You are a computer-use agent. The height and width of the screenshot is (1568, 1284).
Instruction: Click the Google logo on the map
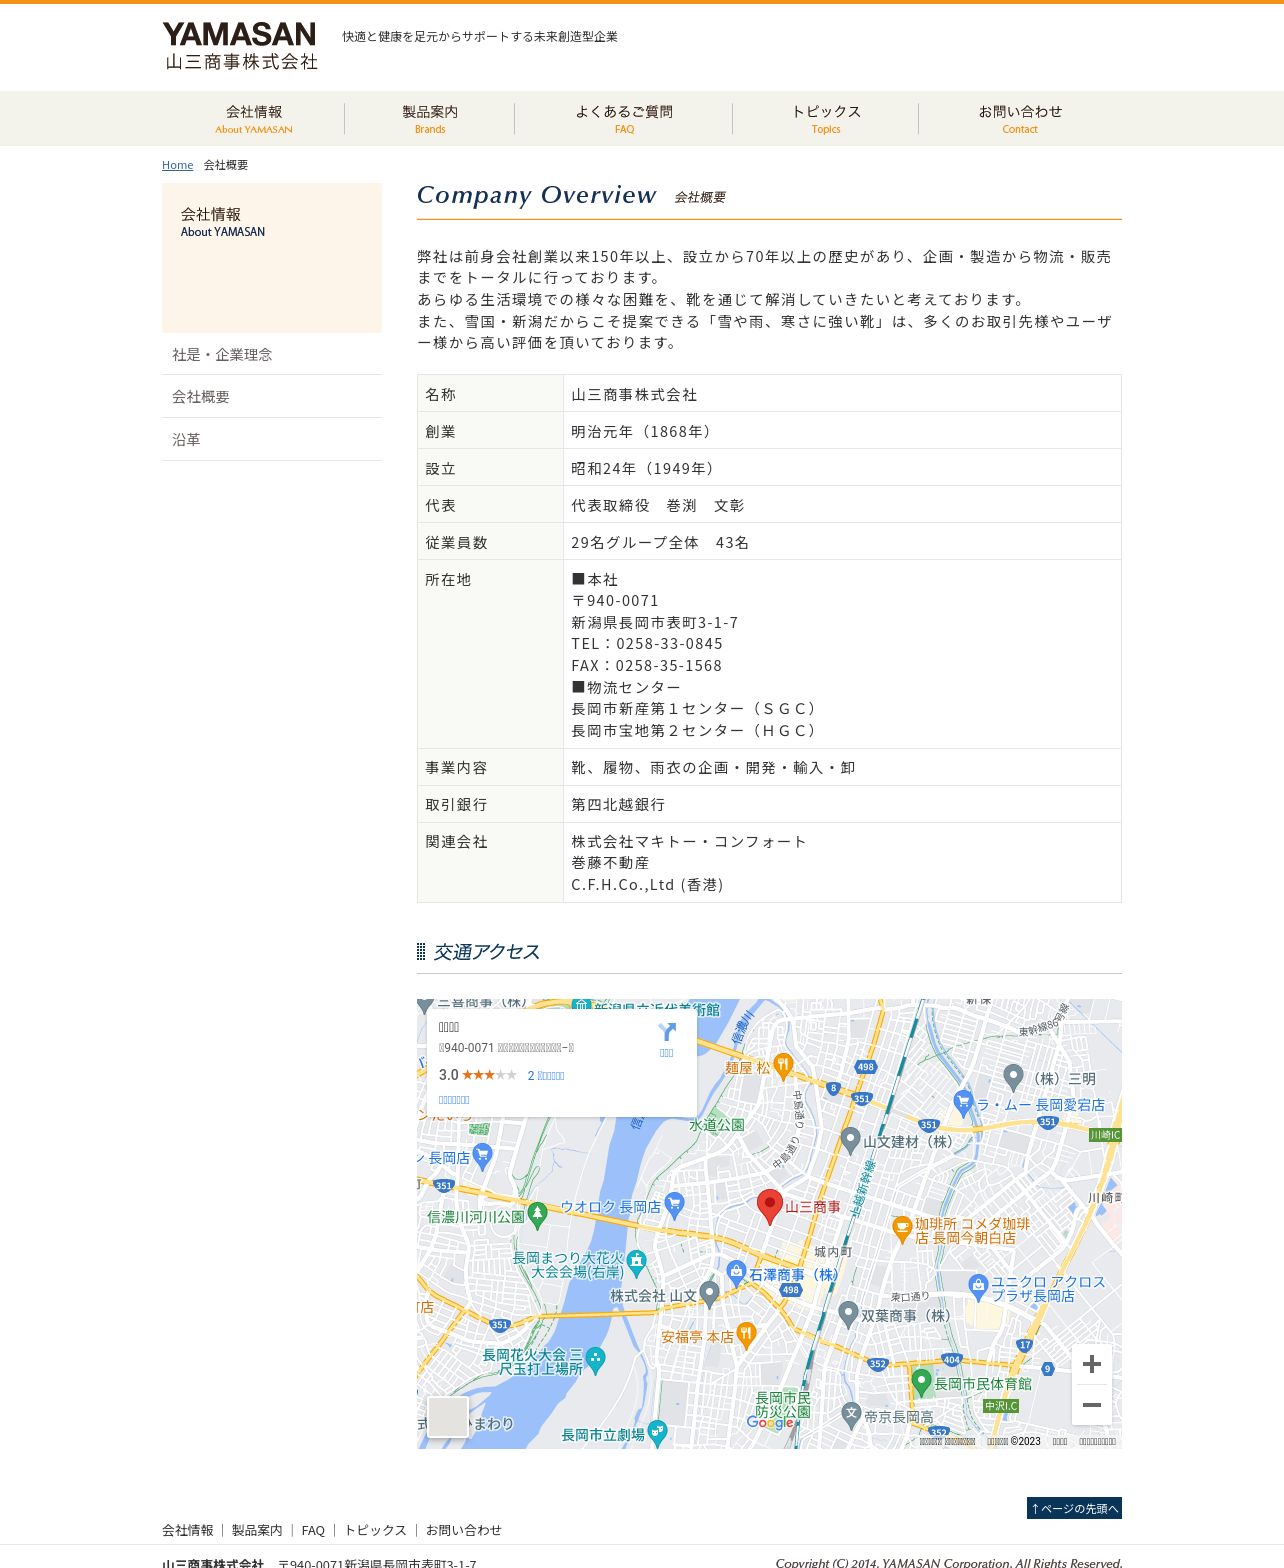pos(771,1423)
